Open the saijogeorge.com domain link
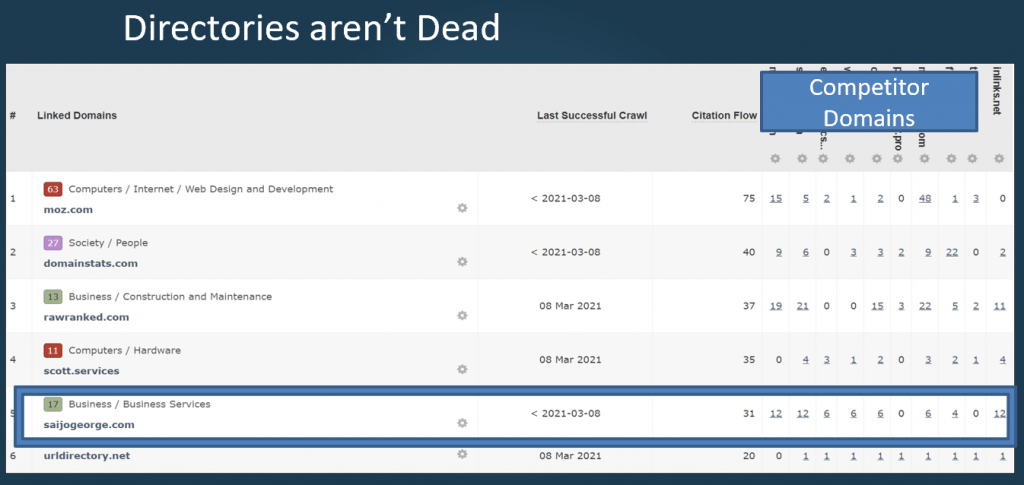Screen dimensions: 1024x485 [x=89, y=424]
